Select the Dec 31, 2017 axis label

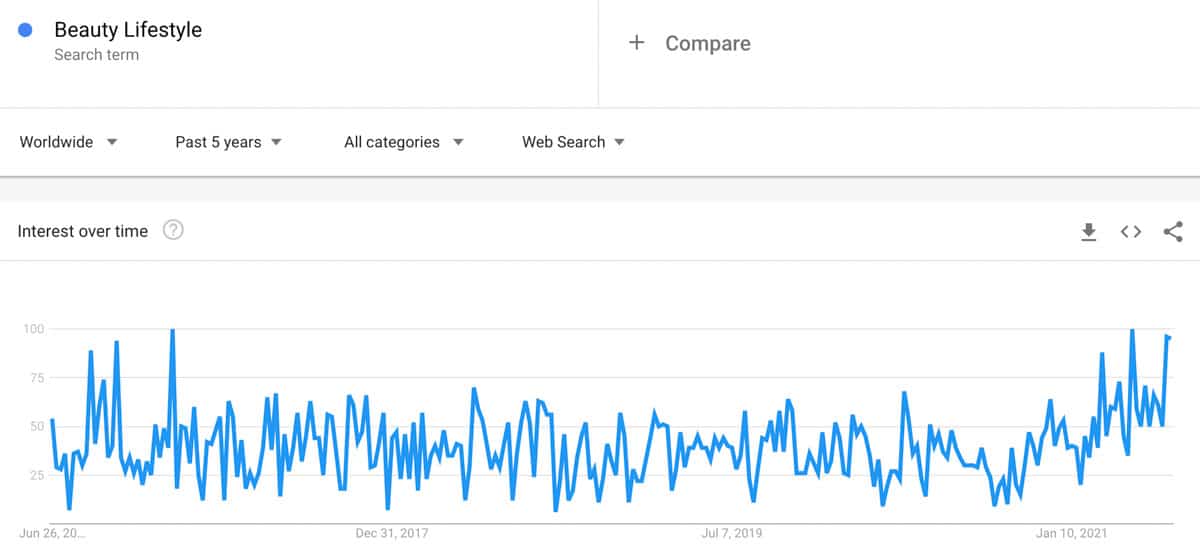click(392, 533)
